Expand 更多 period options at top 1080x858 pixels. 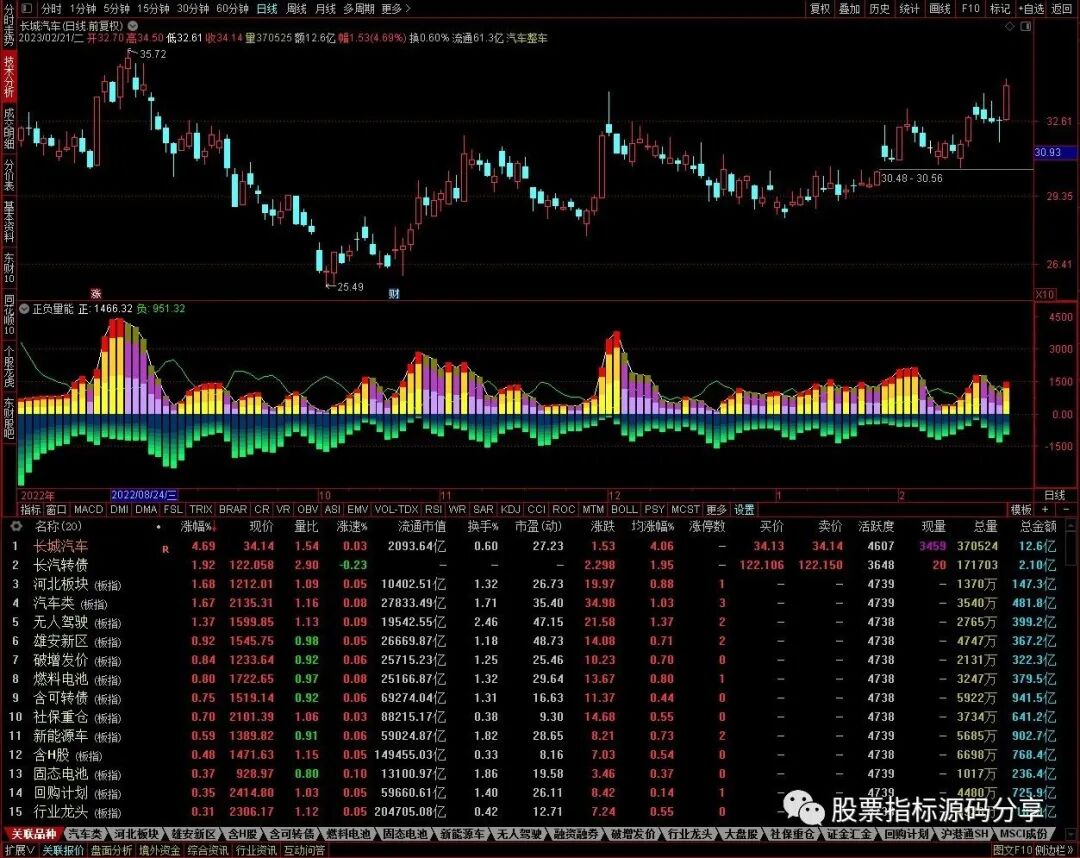[x=395, y=8]
